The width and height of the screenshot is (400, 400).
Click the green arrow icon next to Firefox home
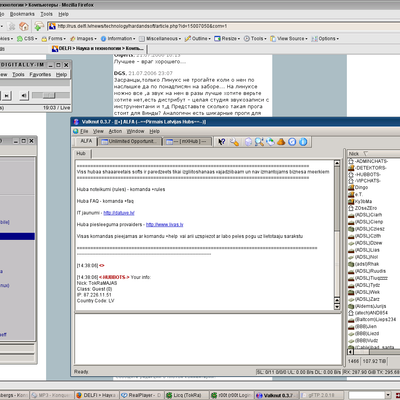pos(39,26)
